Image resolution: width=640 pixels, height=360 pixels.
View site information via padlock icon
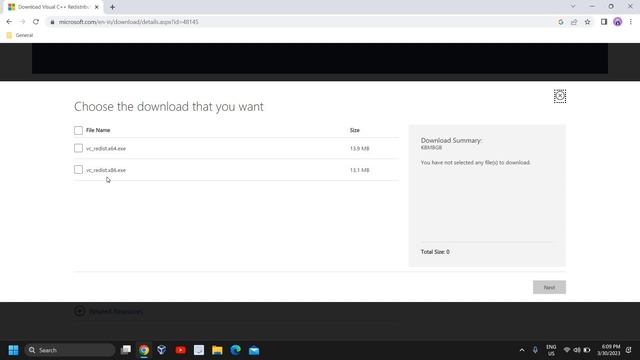pyautogui.click(x=52, y=22)
